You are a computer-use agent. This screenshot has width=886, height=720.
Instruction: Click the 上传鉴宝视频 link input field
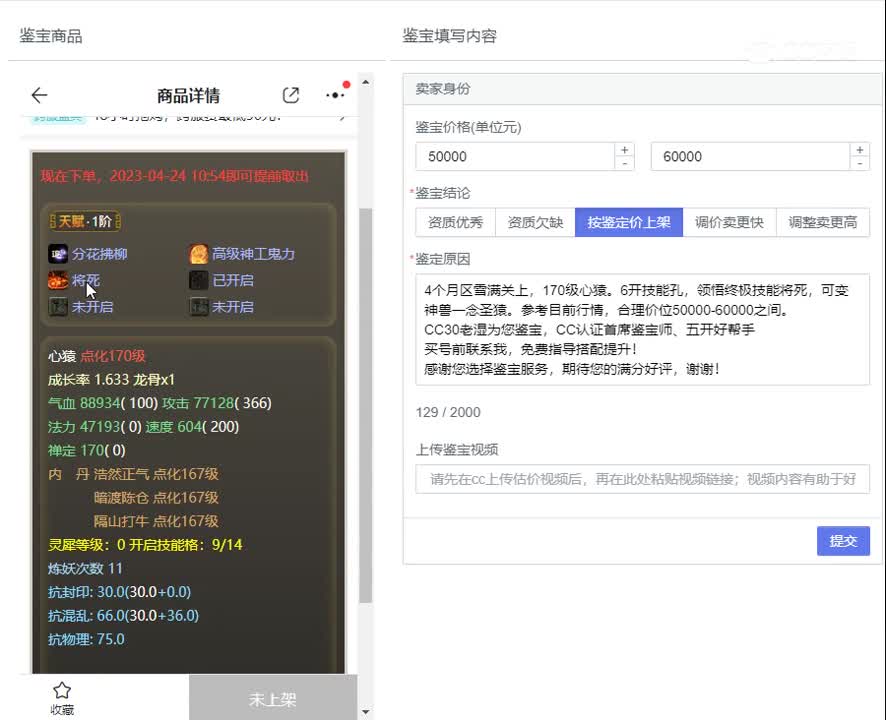pos(642,479)
